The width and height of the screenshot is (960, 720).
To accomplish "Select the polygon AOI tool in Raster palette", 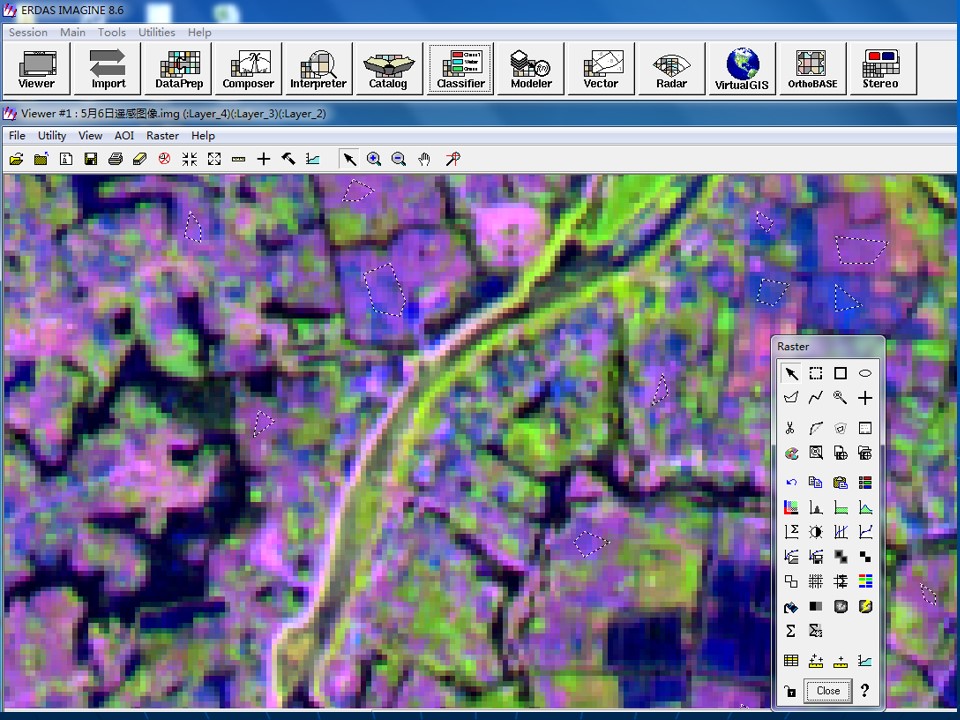I will [791, 398].
